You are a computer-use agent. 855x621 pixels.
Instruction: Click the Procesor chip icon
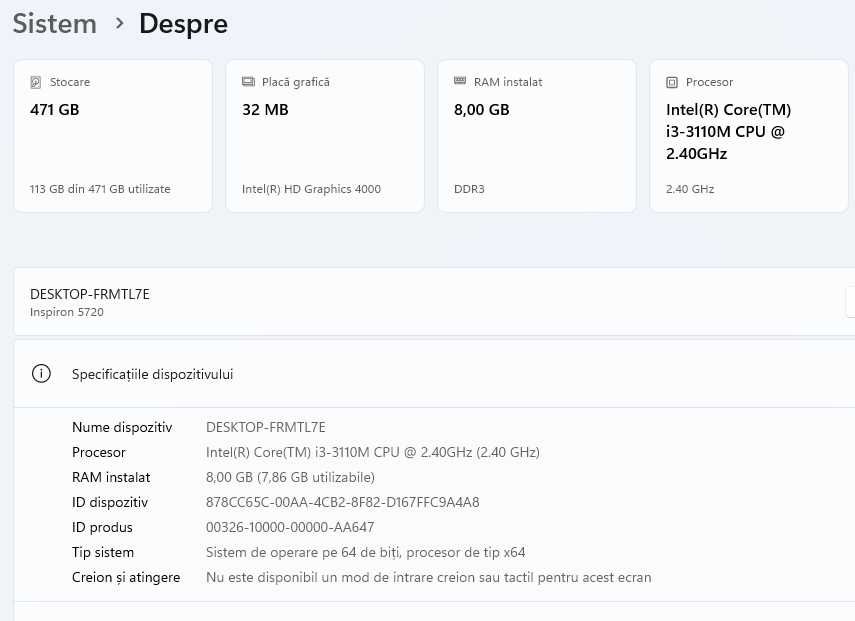tap(672, 82)
